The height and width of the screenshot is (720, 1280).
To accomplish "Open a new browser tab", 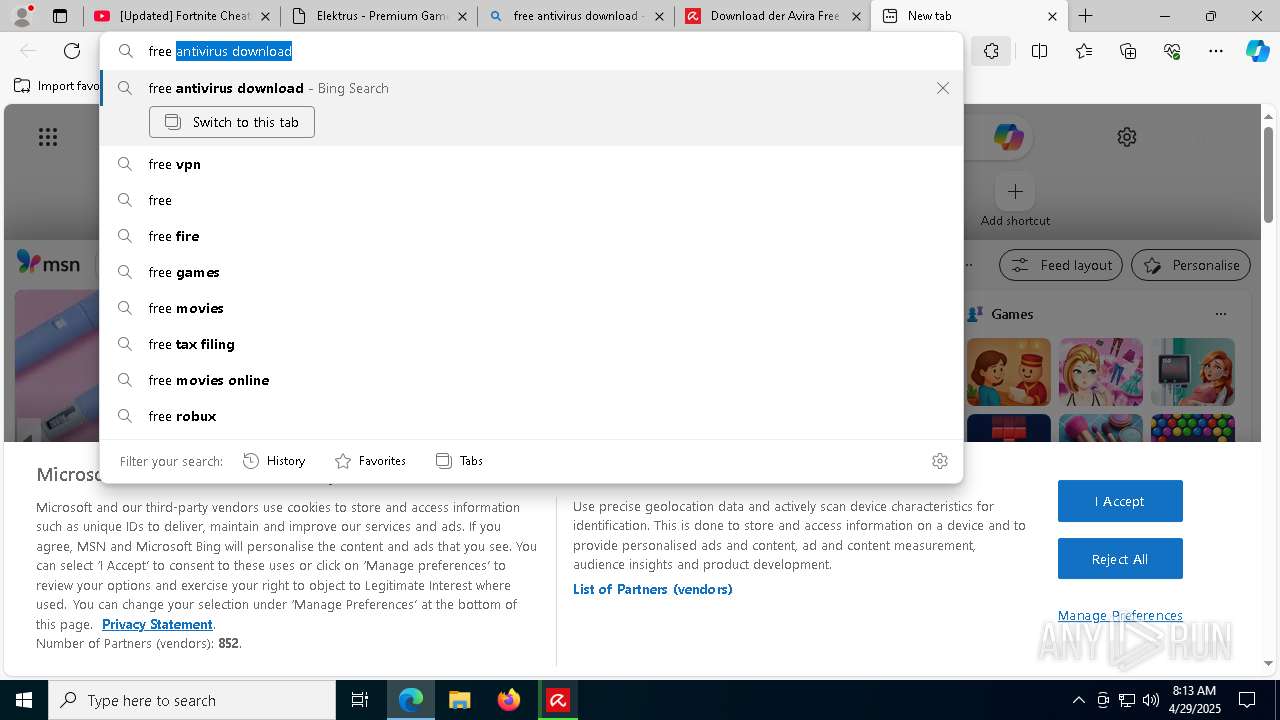I will point(1086,16).
